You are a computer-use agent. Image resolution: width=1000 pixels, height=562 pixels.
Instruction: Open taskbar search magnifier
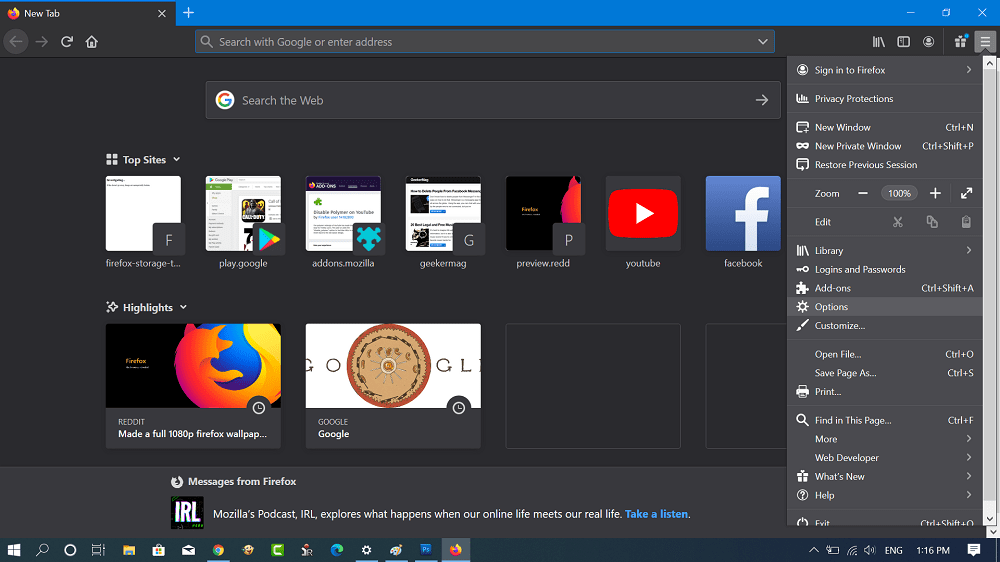click(42, 550)
